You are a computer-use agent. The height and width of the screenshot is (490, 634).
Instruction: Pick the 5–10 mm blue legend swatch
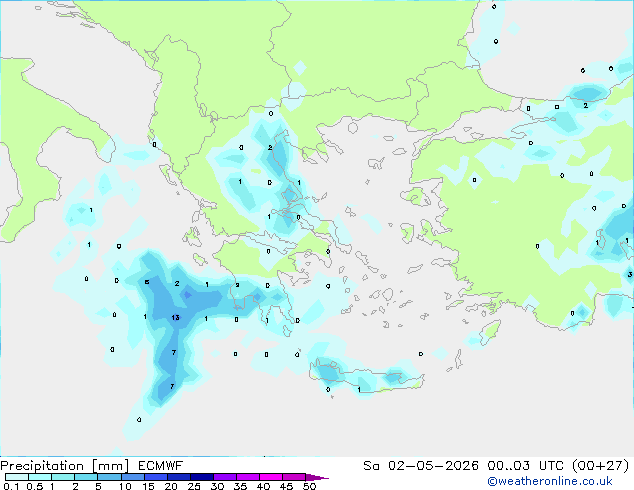[x=109, y=477]
